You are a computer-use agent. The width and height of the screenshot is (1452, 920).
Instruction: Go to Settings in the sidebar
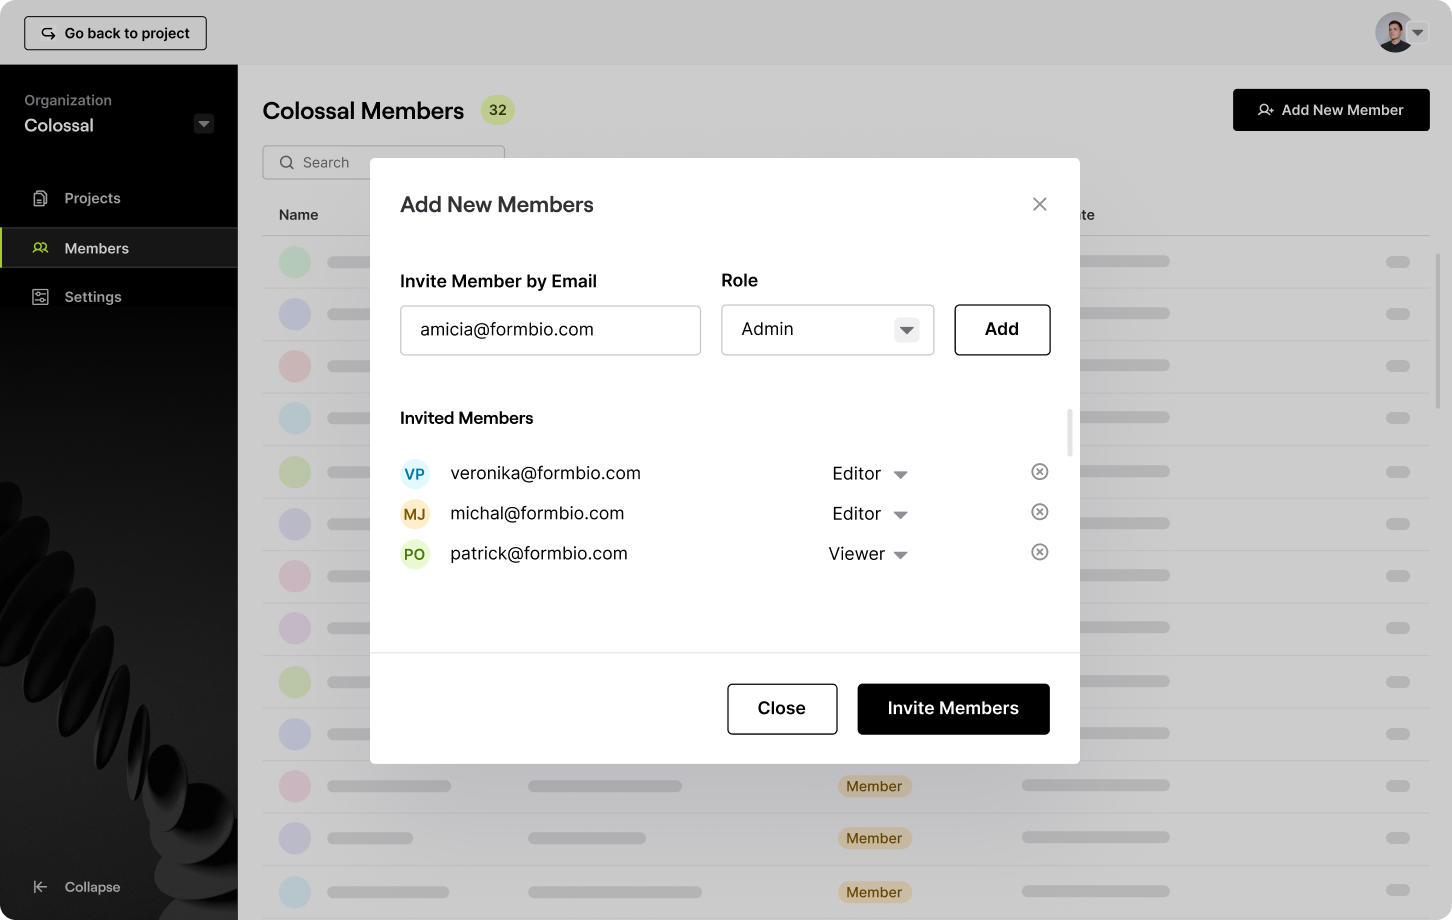tap(92, 297)
